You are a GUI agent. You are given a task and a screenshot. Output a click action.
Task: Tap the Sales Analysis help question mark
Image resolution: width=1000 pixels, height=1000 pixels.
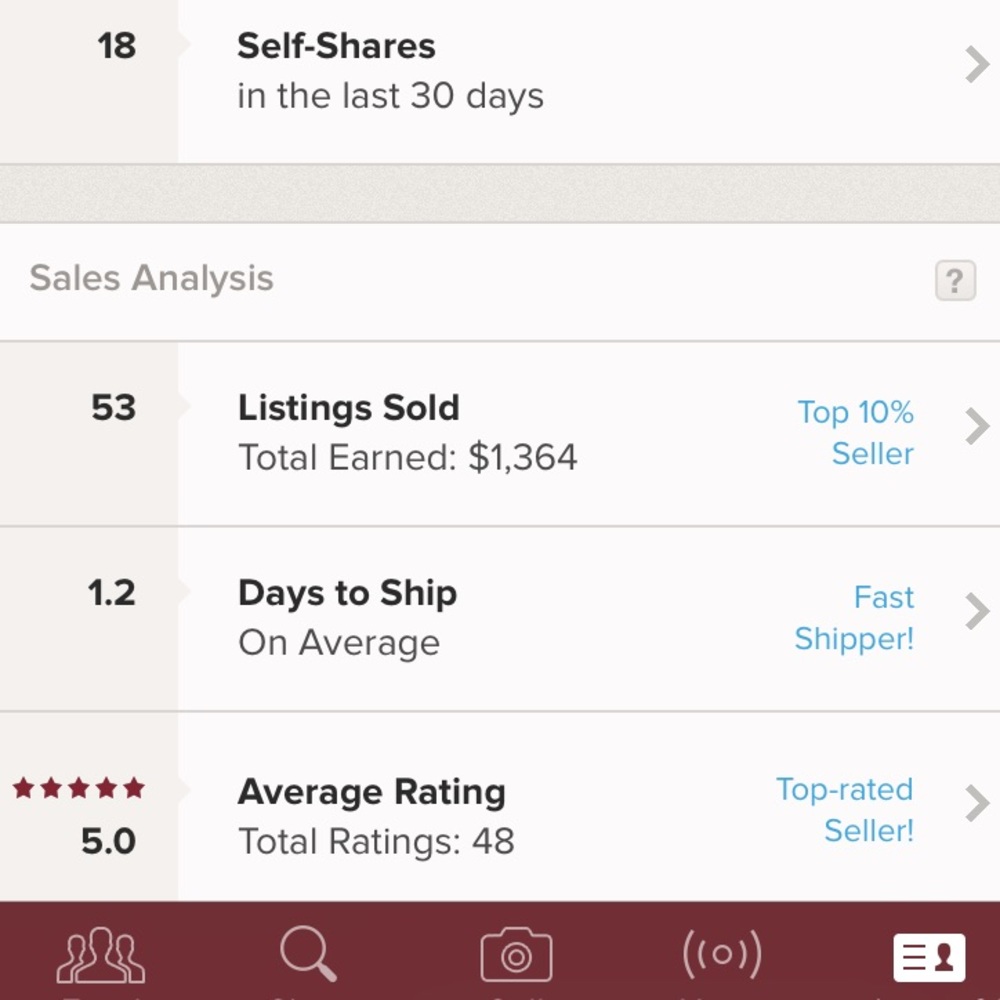pos(954,281)
